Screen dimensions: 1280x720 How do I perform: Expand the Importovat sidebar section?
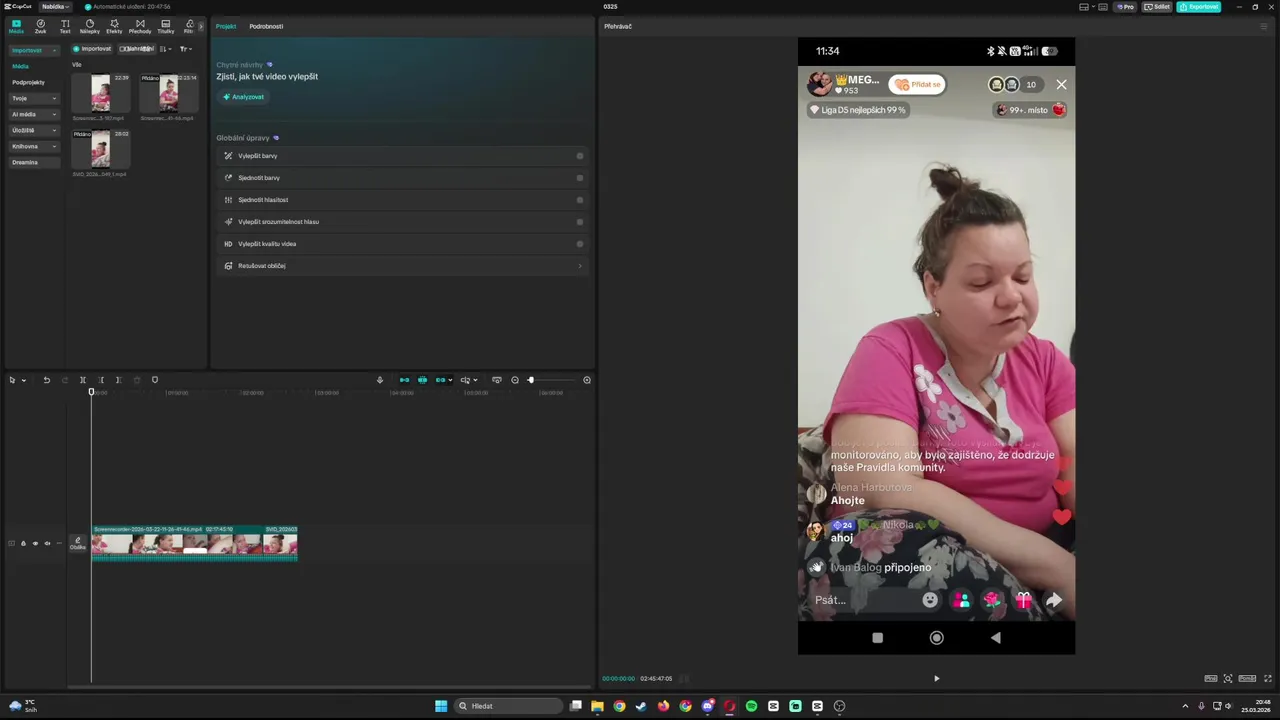(x=34, y=50)
